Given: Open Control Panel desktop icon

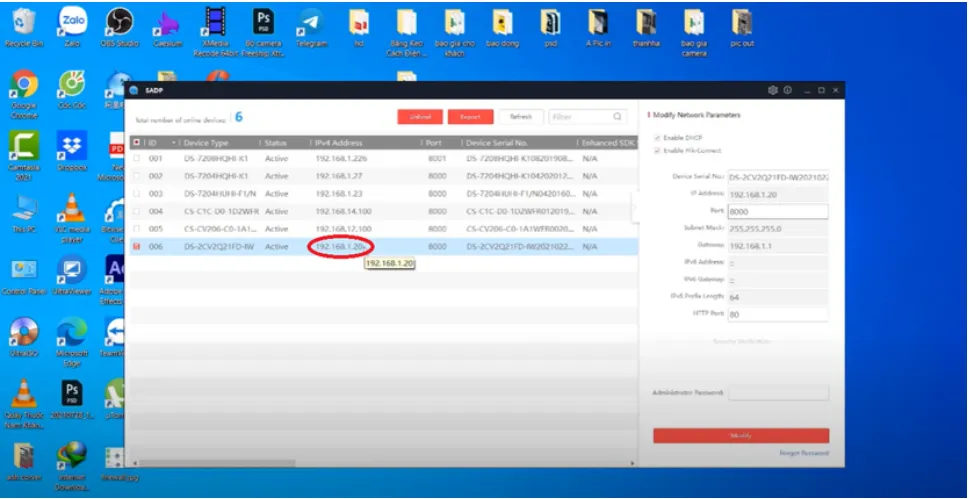Looking at the screenshot, I should pyautogui.click(x=23, y=276).
